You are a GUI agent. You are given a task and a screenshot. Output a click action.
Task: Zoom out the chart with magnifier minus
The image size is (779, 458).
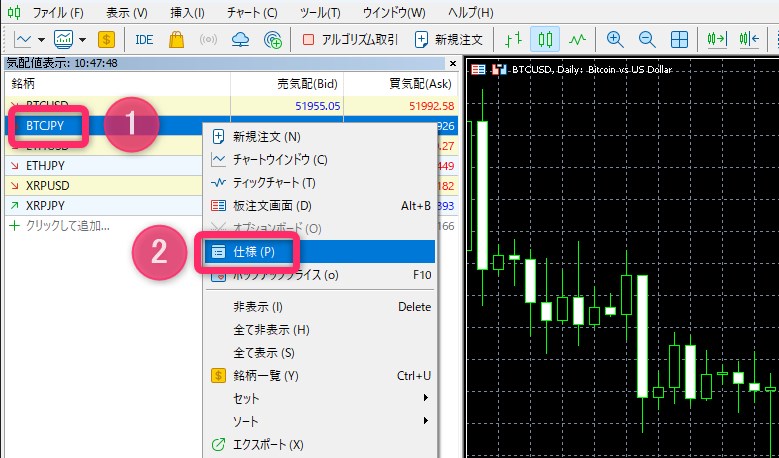647,40
